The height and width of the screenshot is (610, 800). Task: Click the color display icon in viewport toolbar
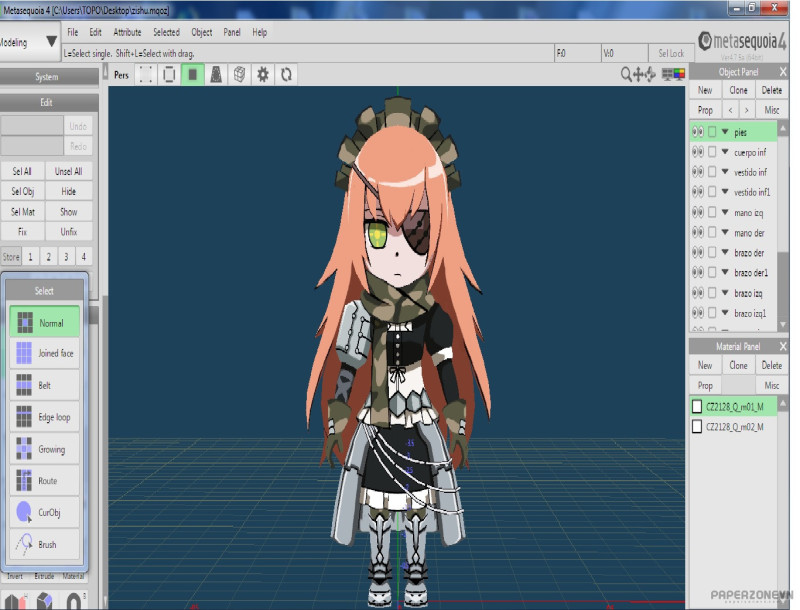678,74
